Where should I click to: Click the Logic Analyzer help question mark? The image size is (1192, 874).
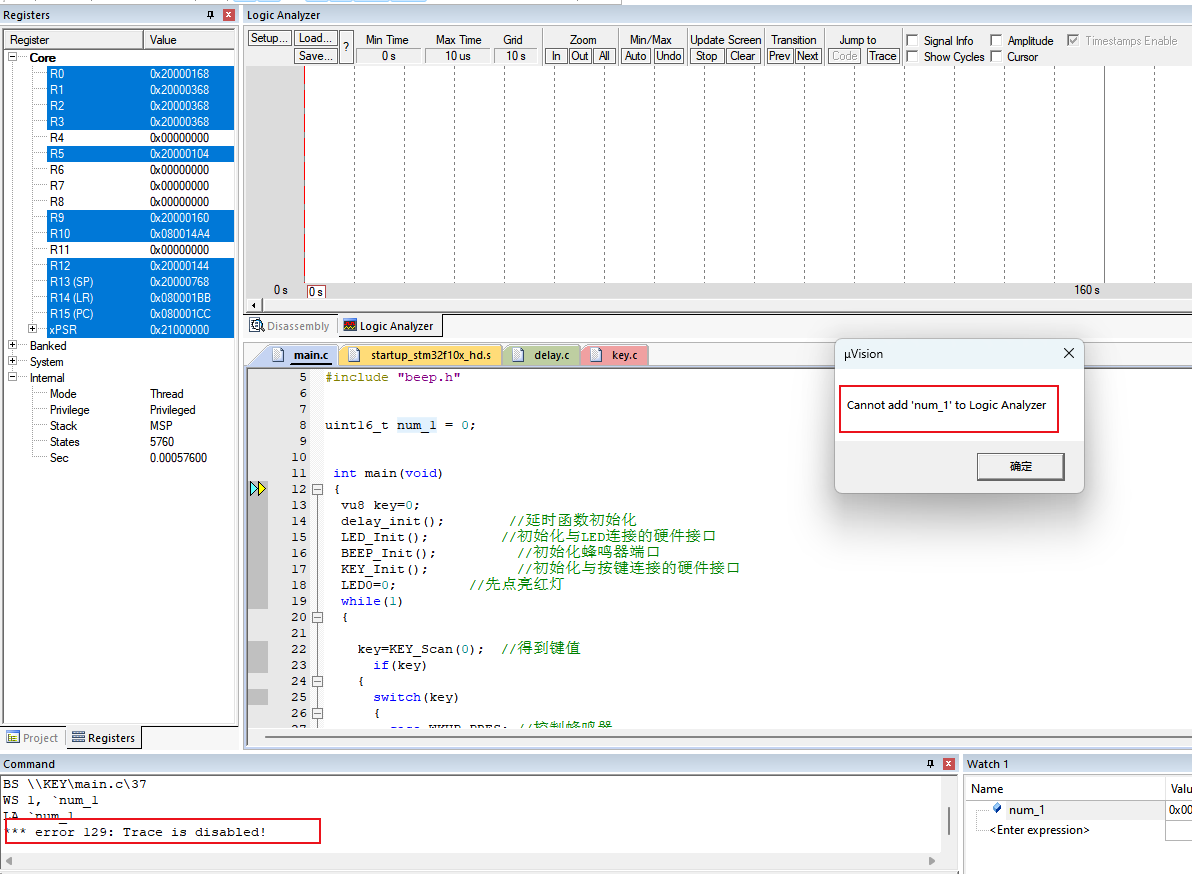(346, 47)
